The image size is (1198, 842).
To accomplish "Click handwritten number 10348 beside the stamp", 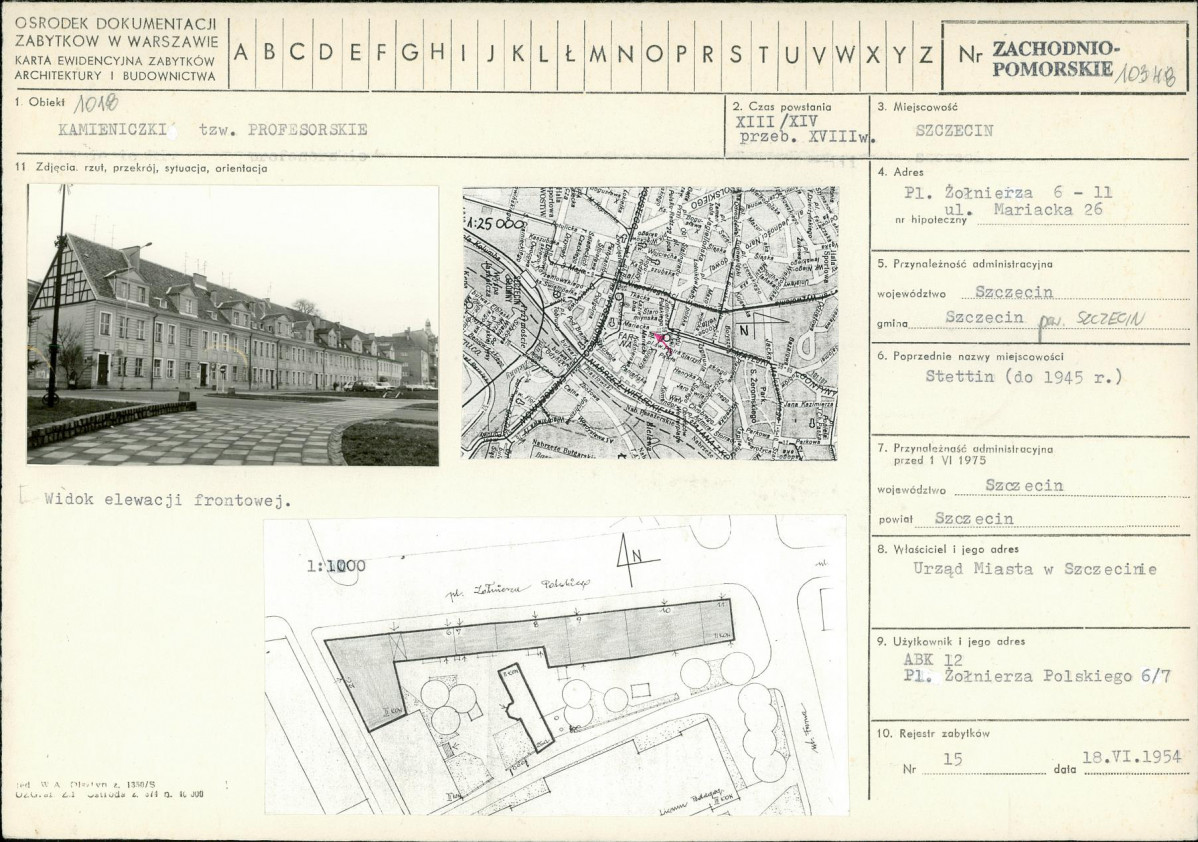I will pyautogui.click(x=1148, y=73).
